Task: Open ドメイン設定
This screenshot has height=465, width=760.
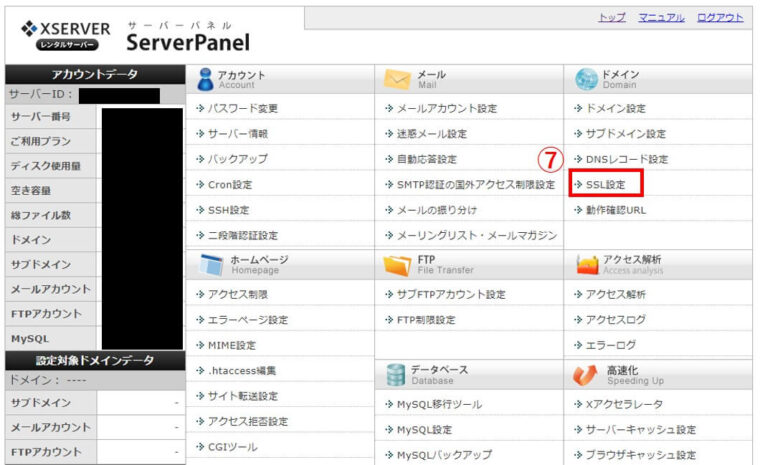Action: pos(616,108)
